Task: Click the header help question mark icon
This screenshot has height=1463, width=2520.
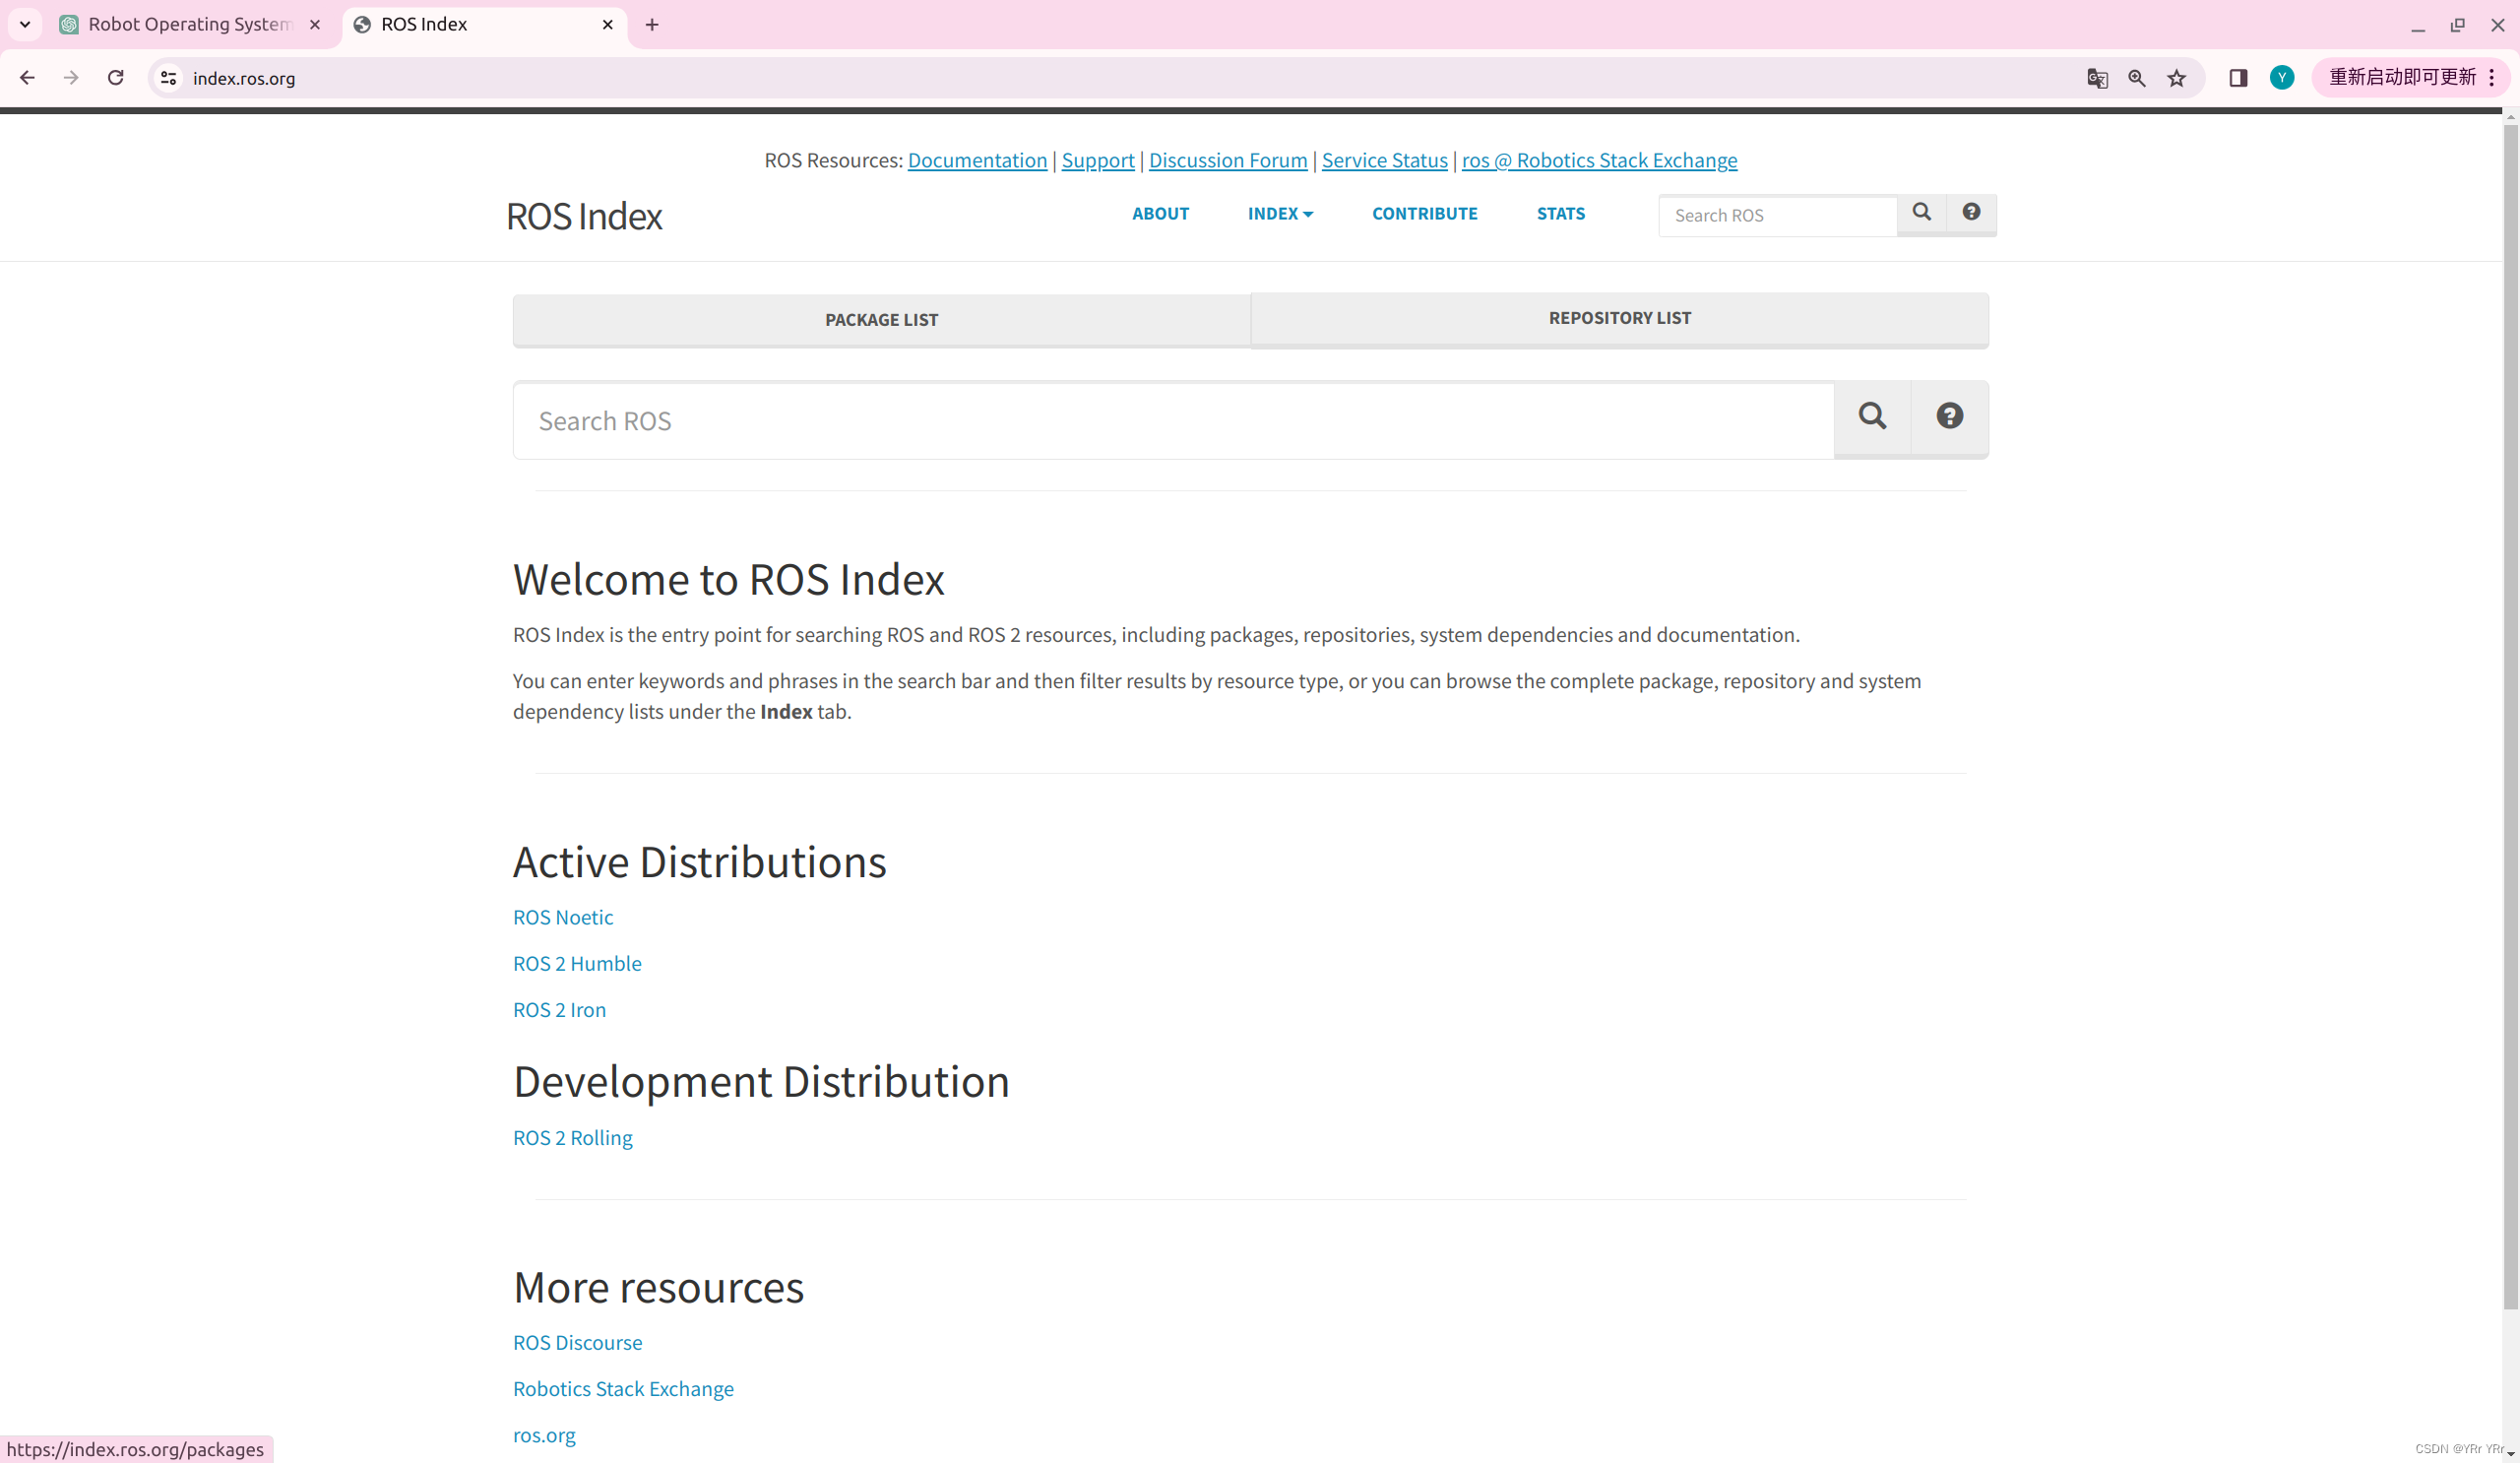Action: [1971, 213]
